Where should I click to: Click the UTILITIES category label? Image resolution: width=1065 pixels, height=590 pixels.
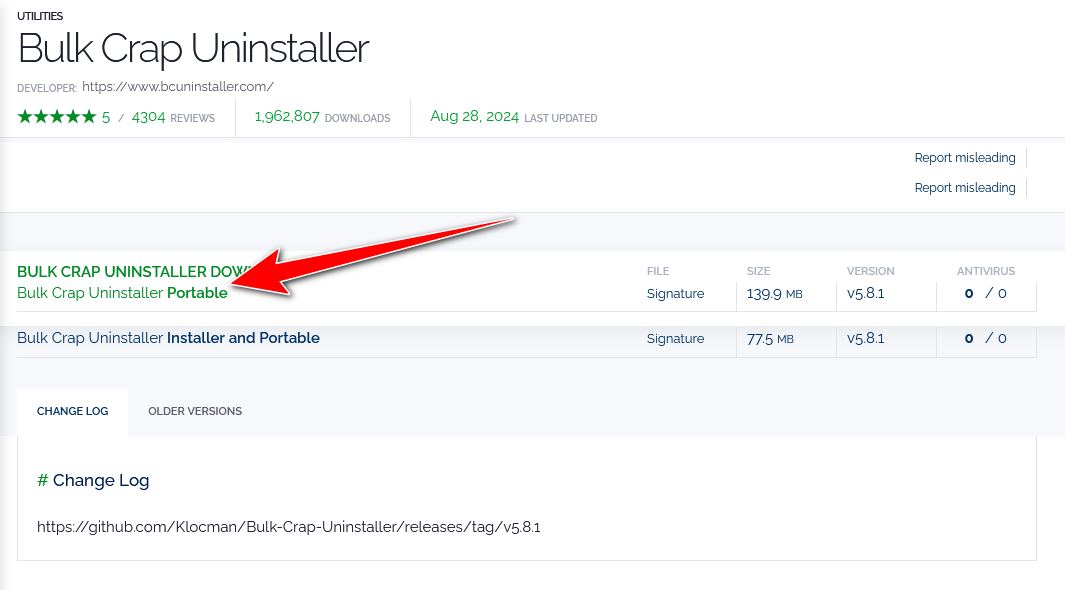point(40,16)
